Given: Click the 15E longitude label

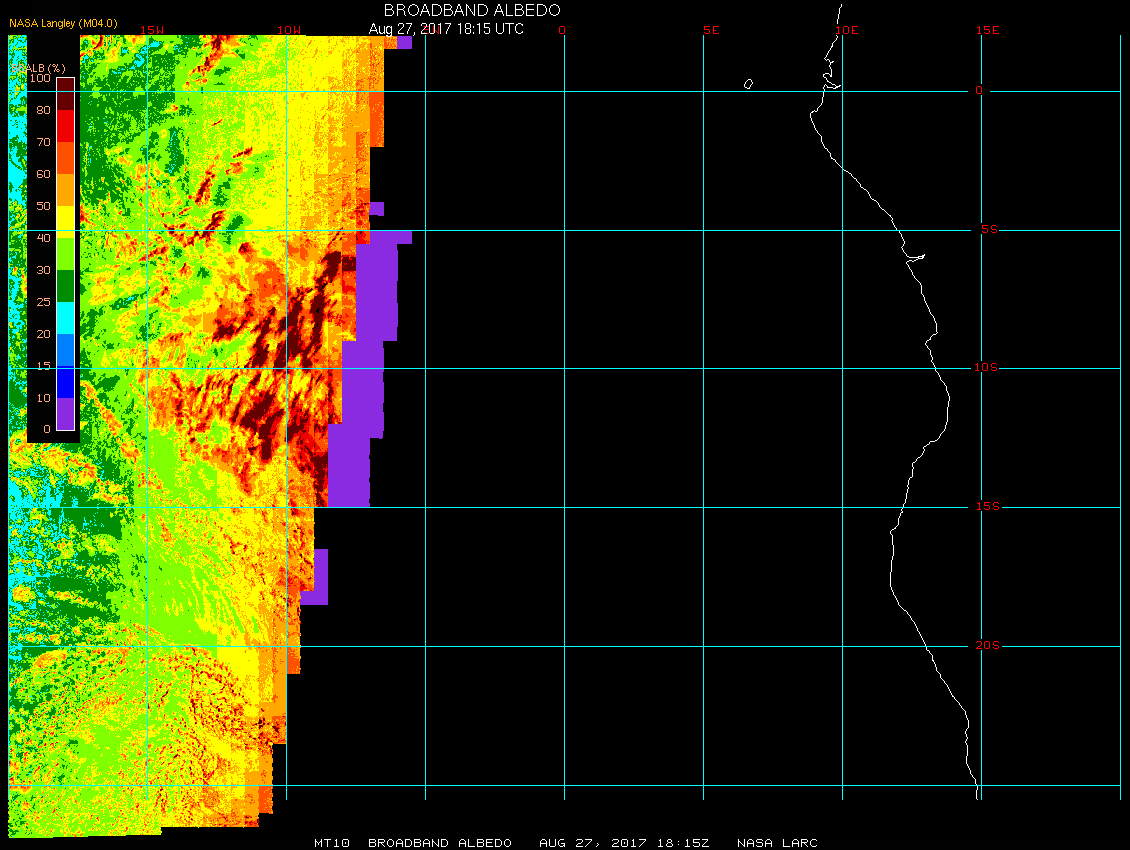Looking at the screenshot, I should pos(987,30).
